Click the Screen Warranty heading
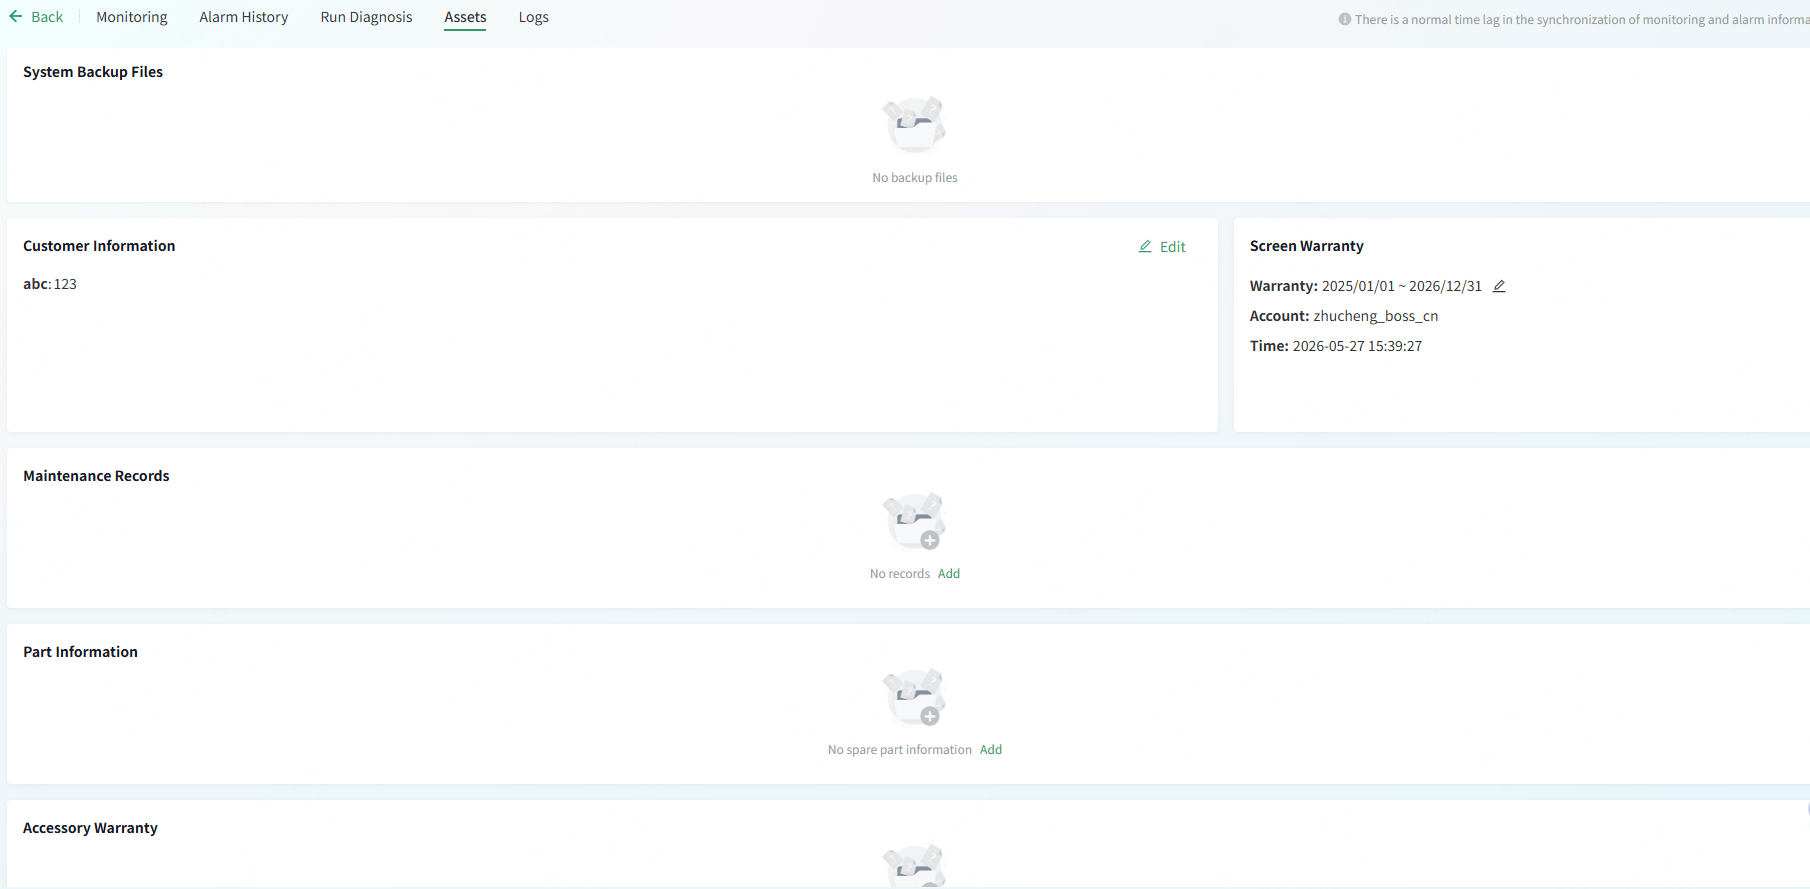Image resolution: width=1810 pixels, height=889 pixels. click(1307, 246)
